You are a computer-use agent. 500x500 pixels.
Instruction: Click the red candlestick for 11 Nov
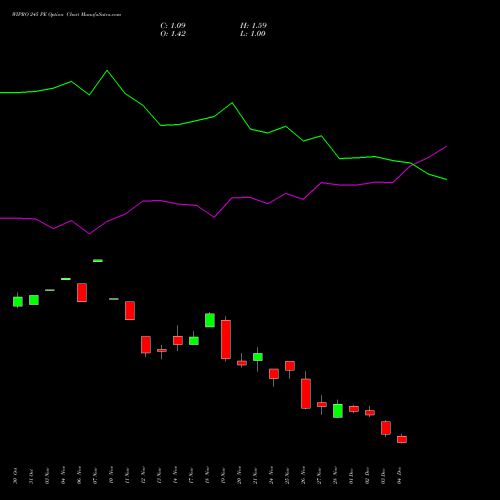pyautogui.click(x=130, y=311)
